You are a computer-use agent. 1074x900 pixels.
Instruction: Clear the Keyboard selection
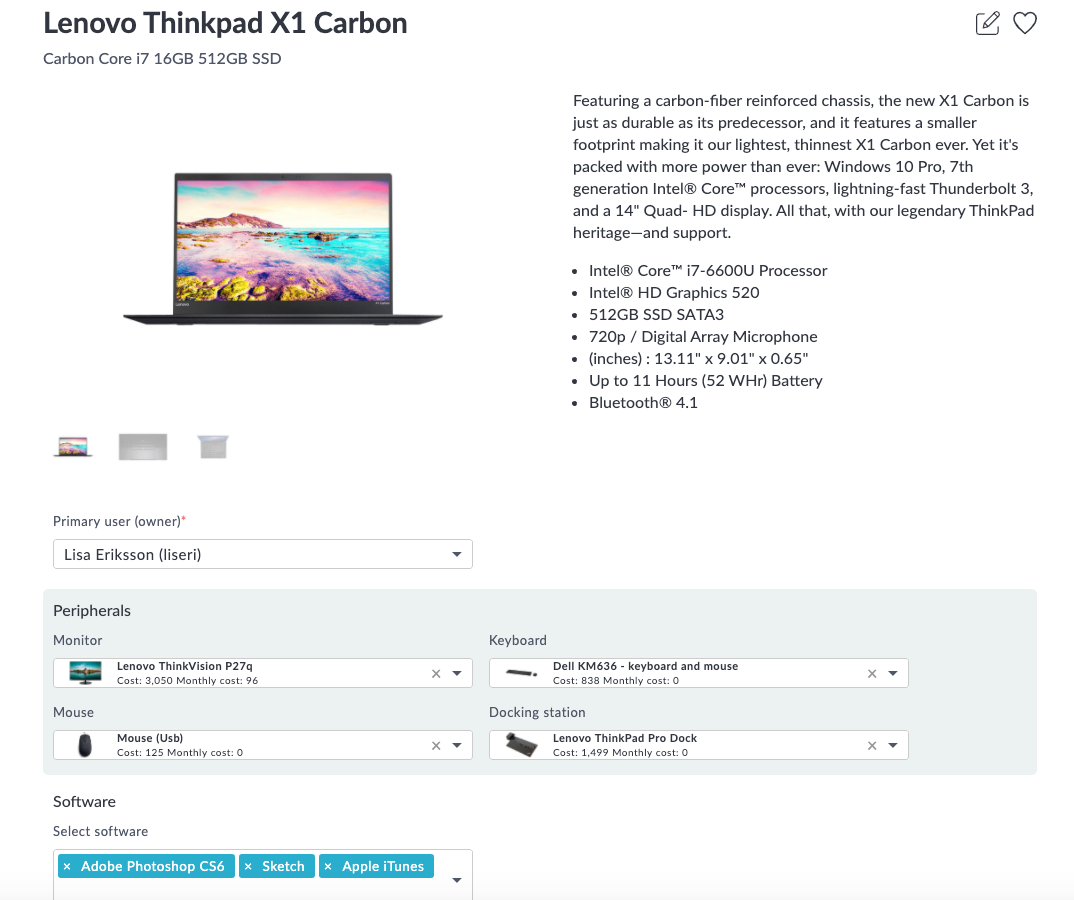click(872, 674)
